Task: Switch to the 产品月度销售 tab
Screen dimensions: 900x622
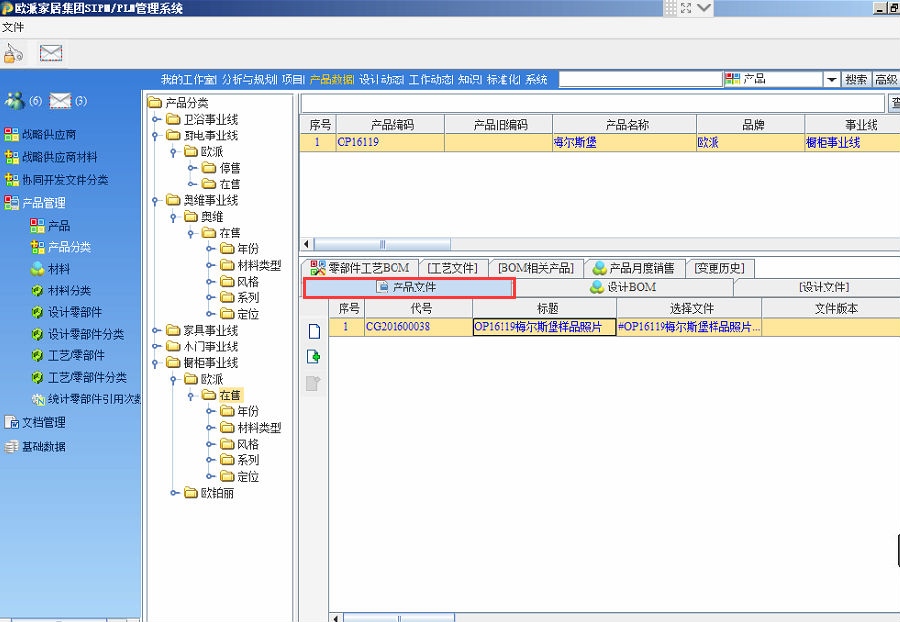Action: [634, 268]
